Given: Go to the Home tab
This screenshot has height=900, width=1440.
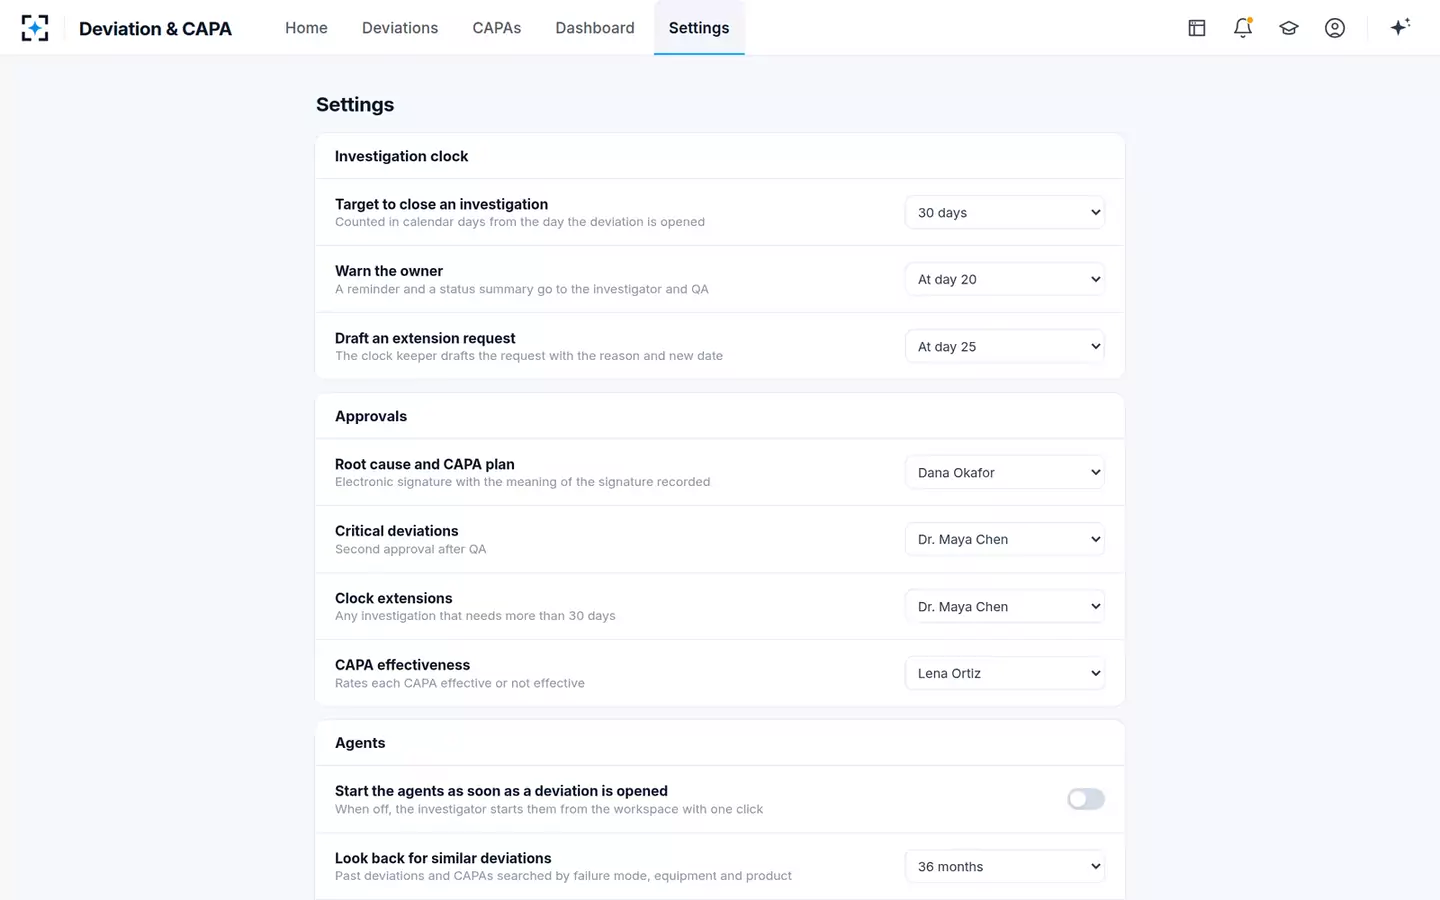Looking at the screenshot, I should click(x=306, y=28).
